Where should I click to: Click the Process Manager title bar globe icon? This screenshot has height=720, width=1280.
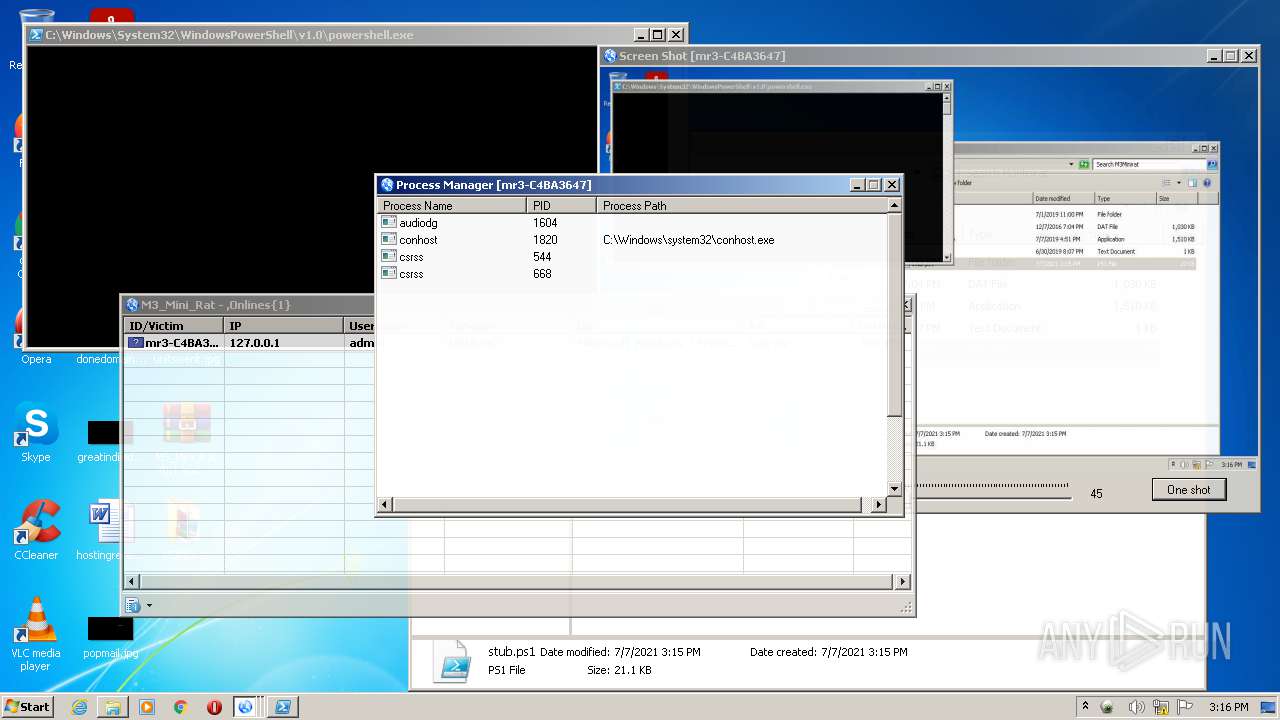click(387, 185)
